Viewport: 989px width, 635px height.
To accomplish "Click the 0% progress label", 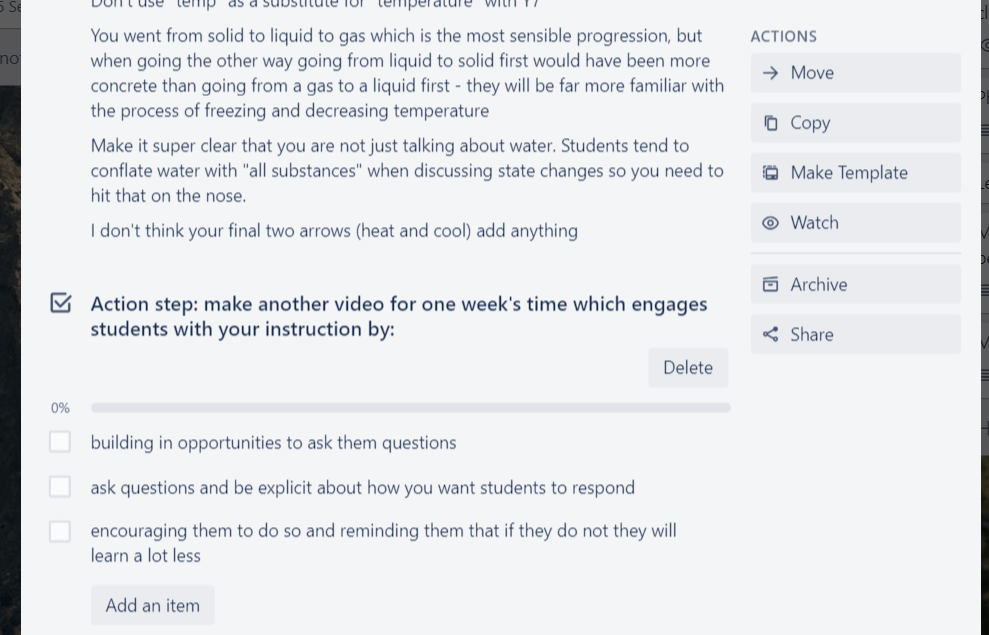I will pos(60,407).
